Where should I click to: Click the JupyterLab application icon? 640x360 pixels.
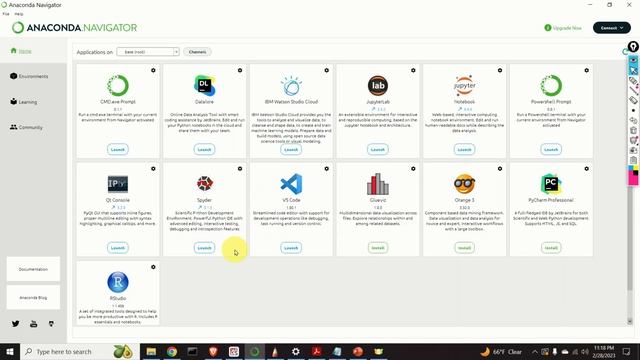click(378, 86)
